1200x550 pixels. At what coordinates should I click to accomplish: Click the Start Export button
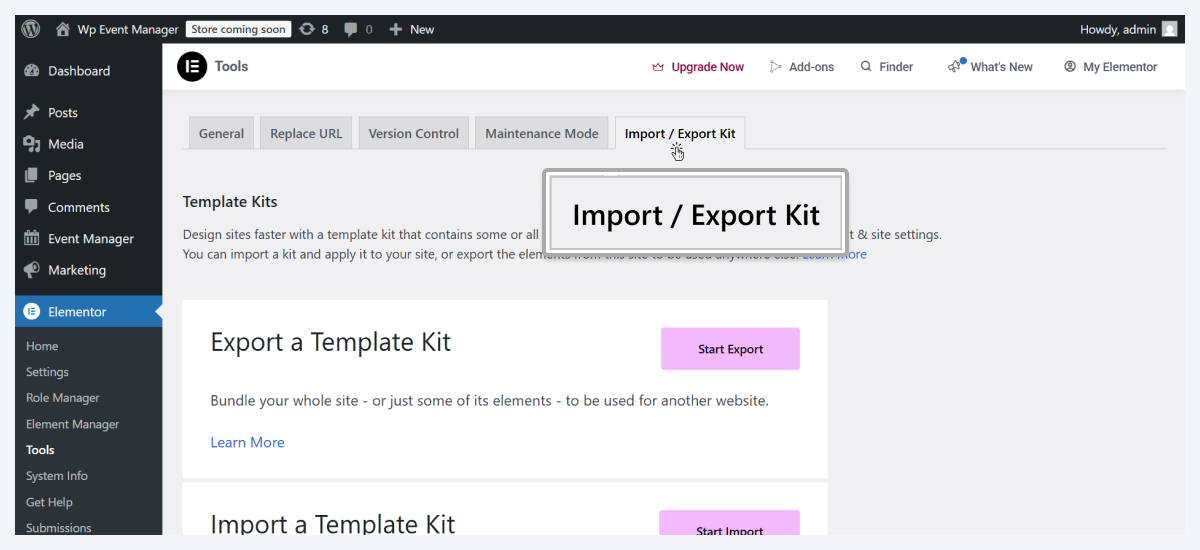(x=730, y=349)
